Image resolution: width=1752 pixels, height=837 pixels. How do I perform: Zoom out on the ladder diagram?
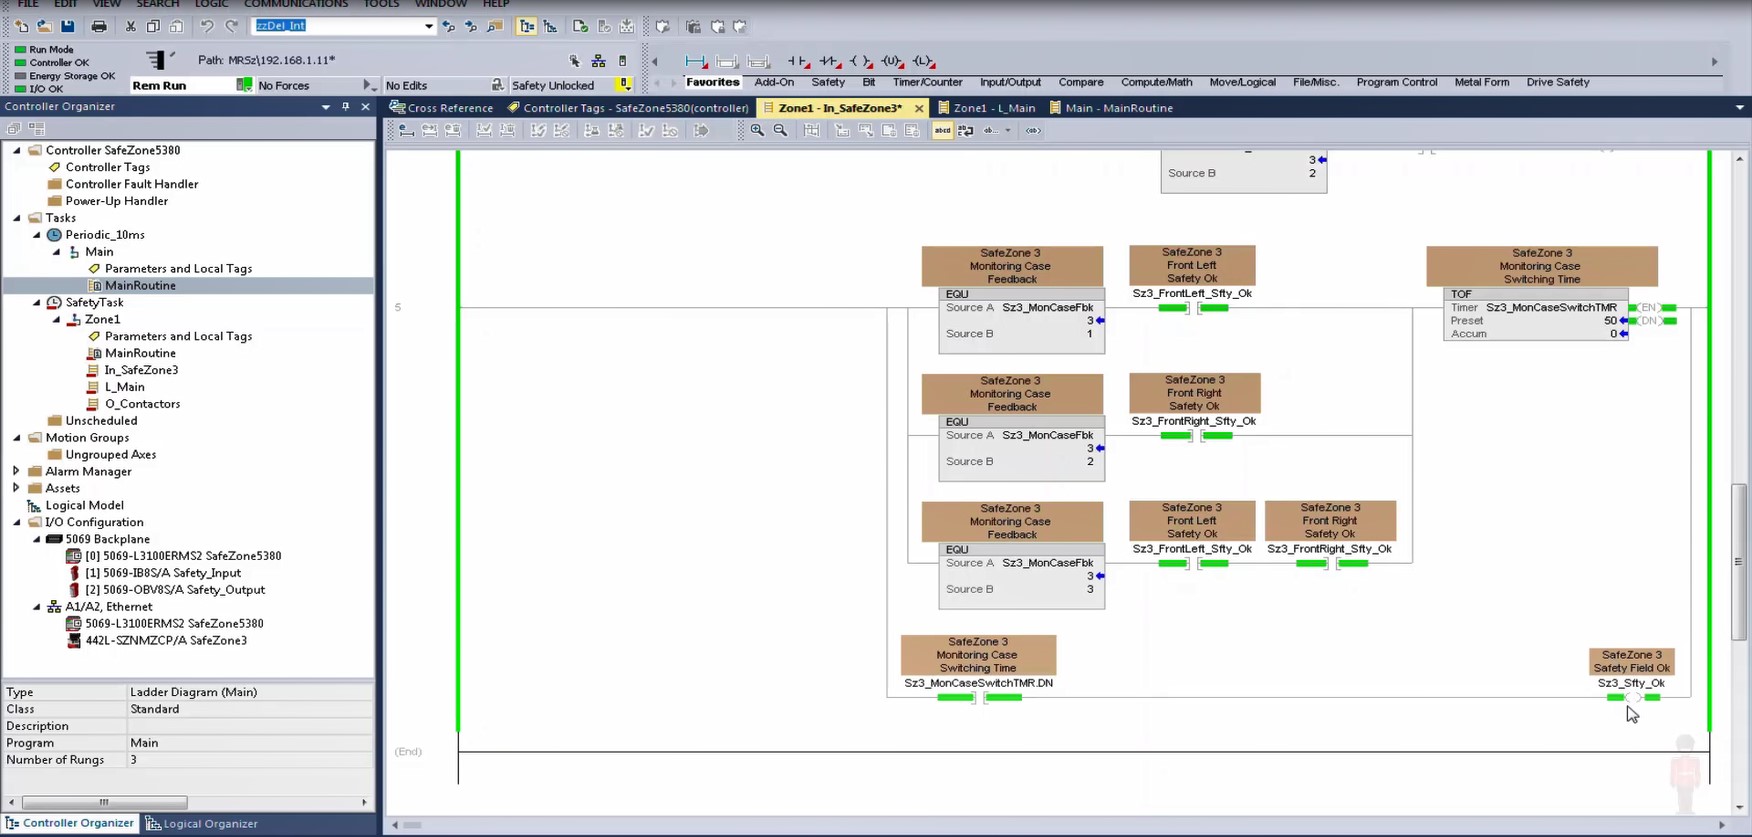click(x=781, y=131)
